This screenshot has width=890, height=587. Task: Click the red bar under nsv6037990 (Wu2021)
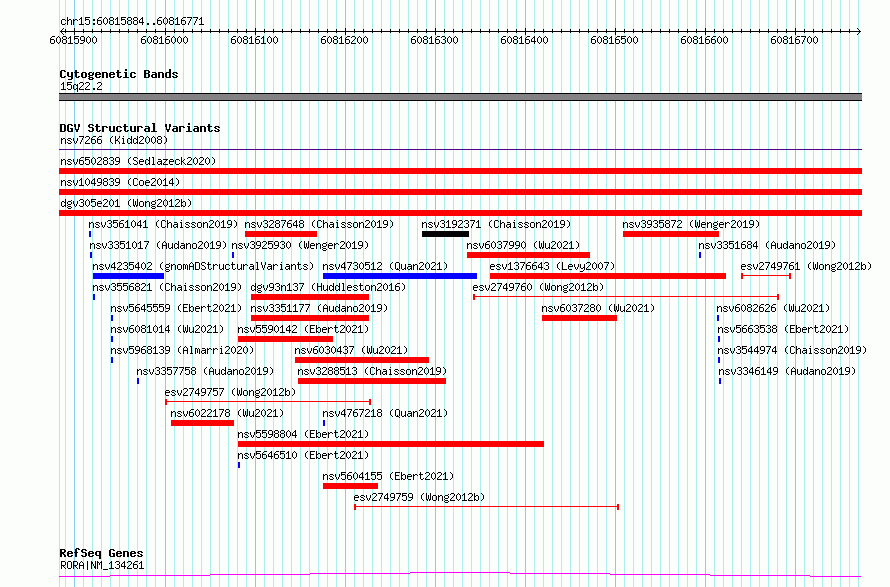click(528, 255)
